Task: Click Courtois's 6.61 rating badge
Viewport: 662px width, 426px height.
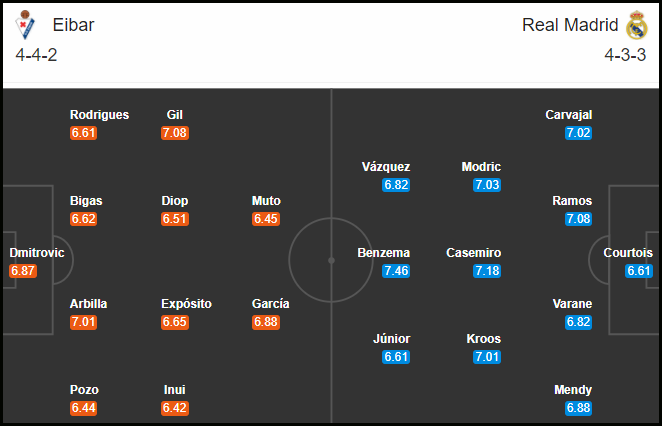Action: tap(639, 271)
